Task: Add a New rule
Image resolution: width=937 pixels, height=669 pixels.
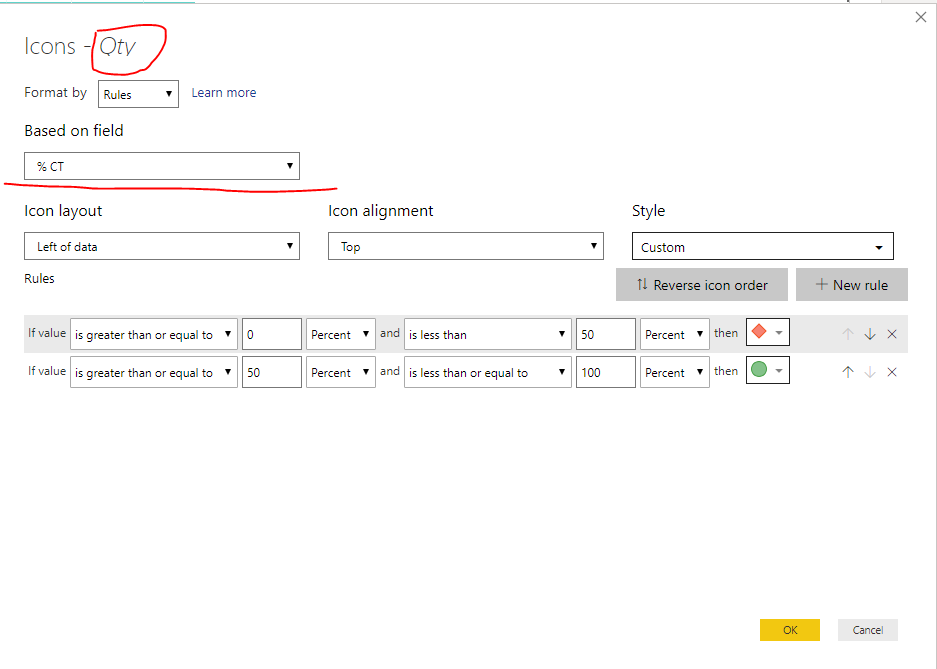Action: coord(852,285)
